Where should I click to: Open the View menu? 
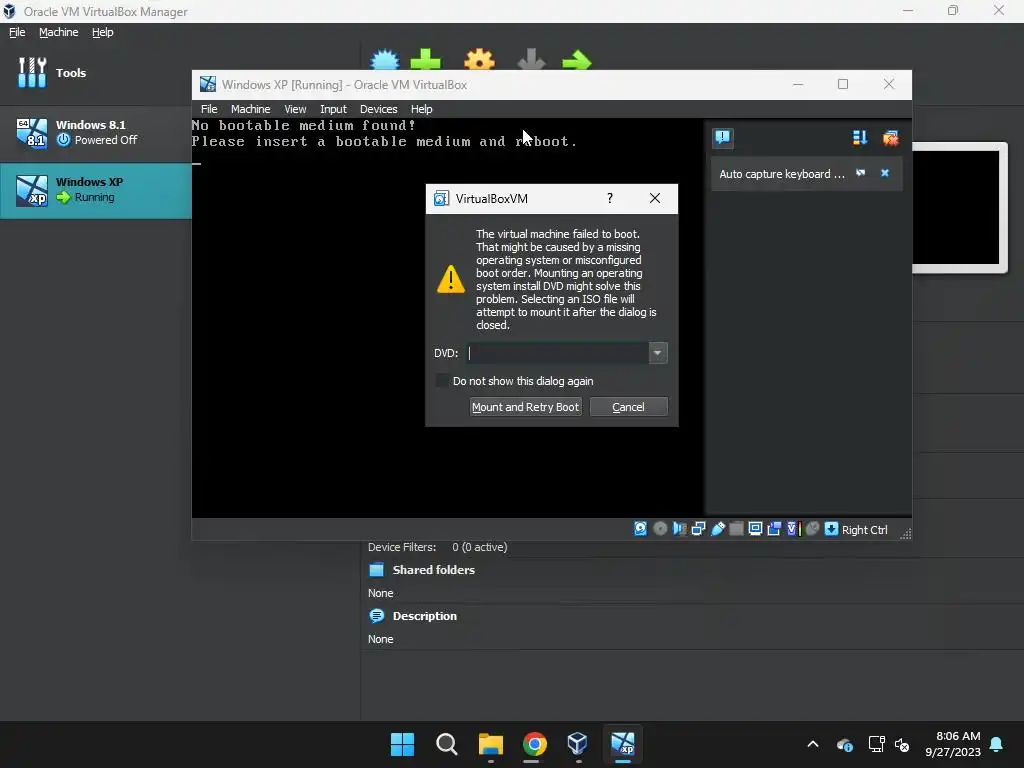point(295,109)
